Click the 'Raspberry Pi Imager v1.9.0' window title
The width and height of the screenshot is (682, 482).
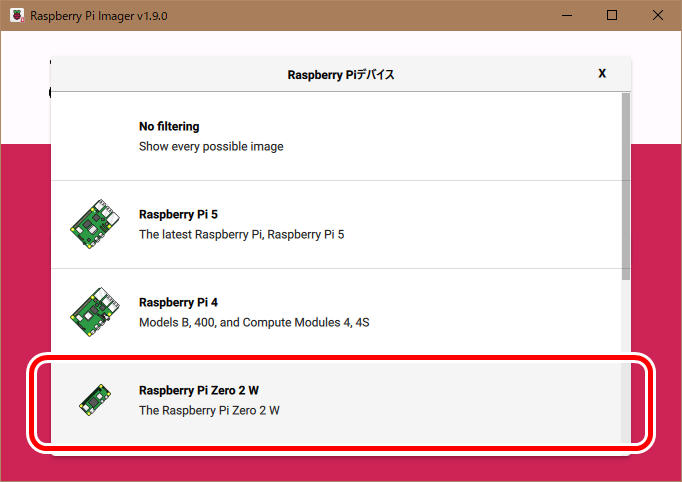(99, 17)
